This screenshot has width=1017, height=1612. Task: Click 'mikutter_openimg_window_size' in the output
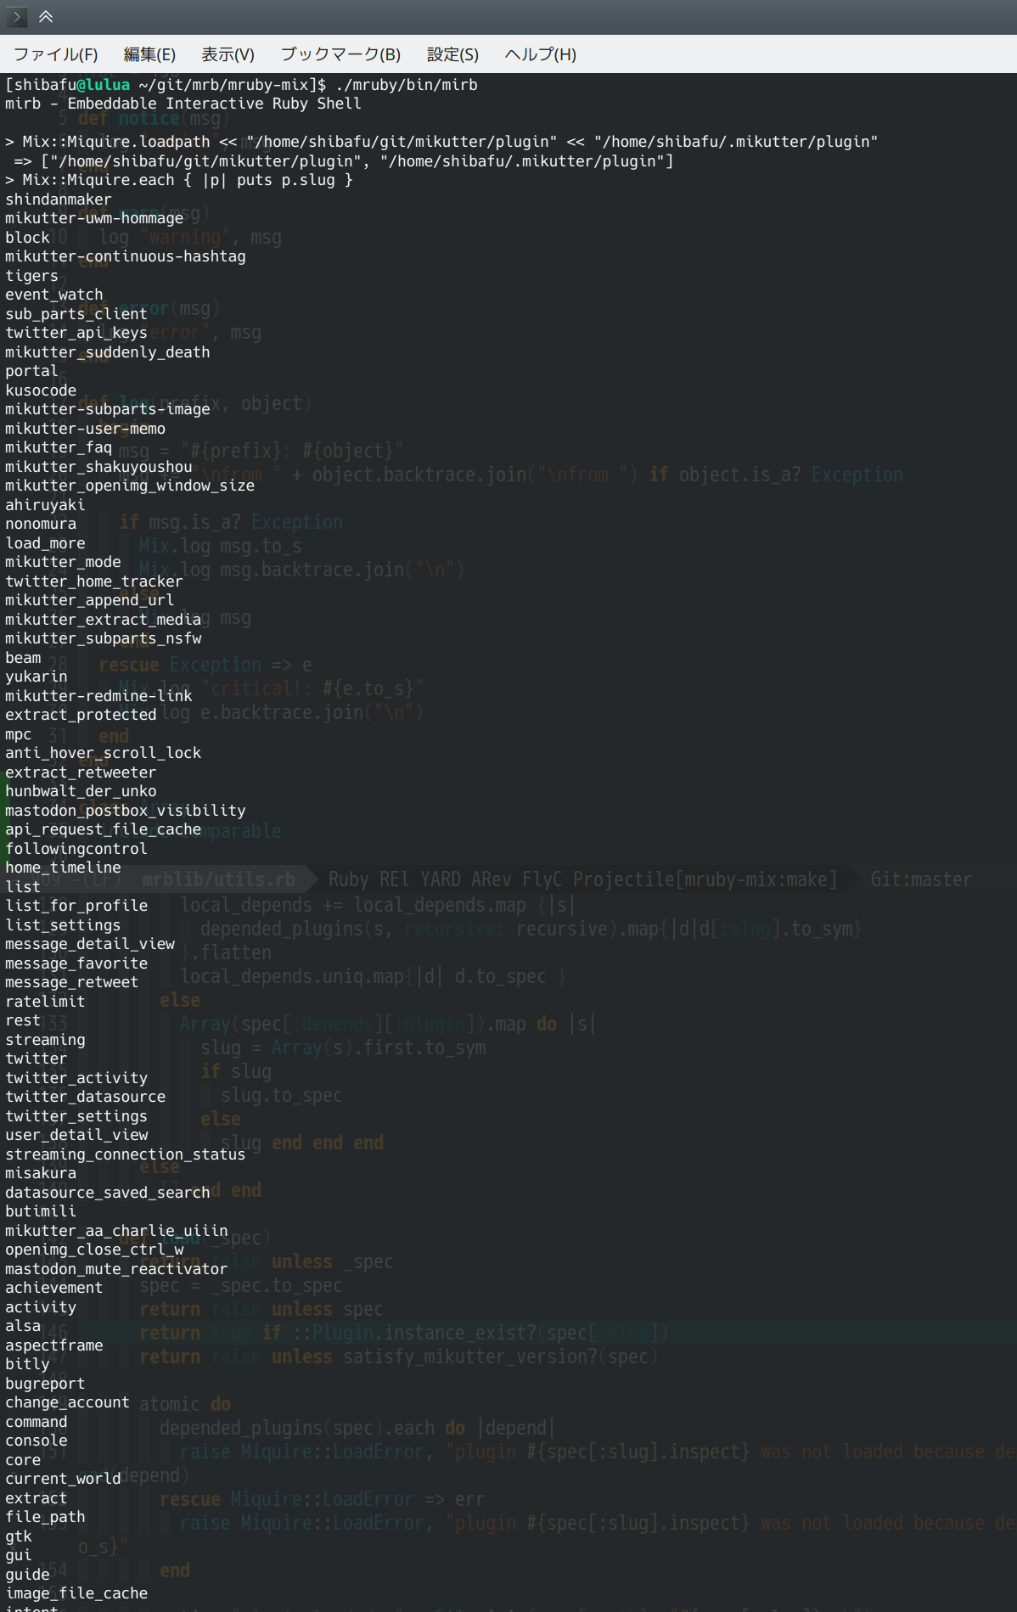click(130, 486)
